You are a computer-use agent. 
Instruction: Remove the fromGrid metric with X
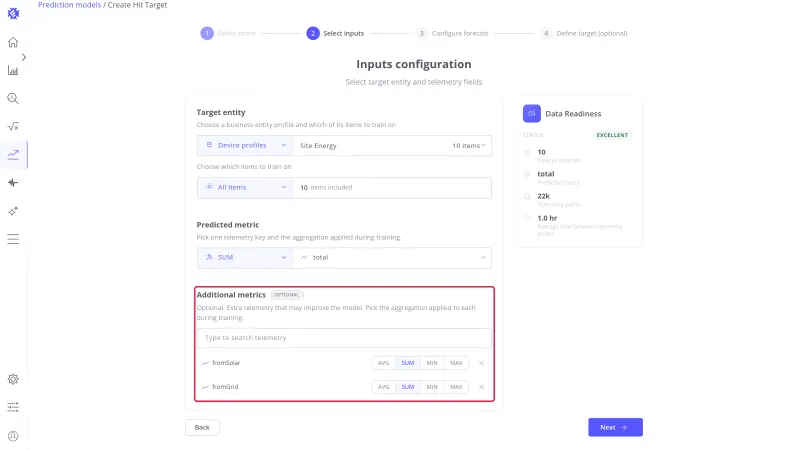click(481, 387)
